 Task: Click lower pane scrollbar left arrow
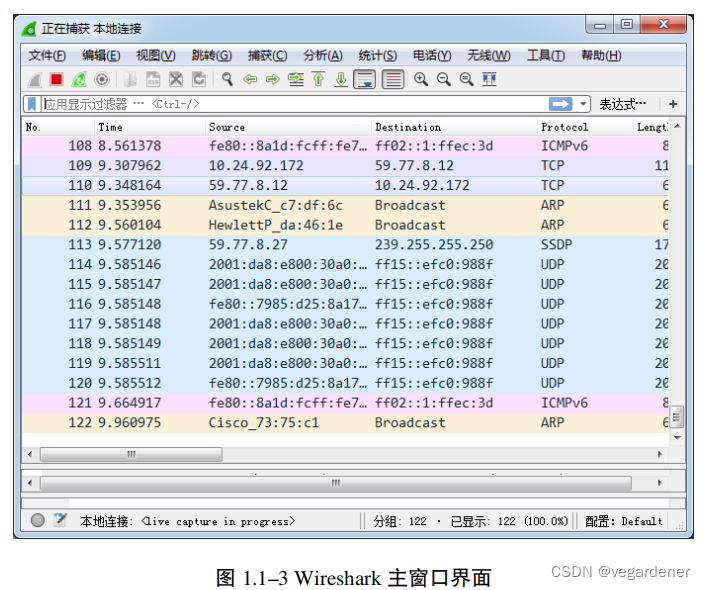click(30, 483)
